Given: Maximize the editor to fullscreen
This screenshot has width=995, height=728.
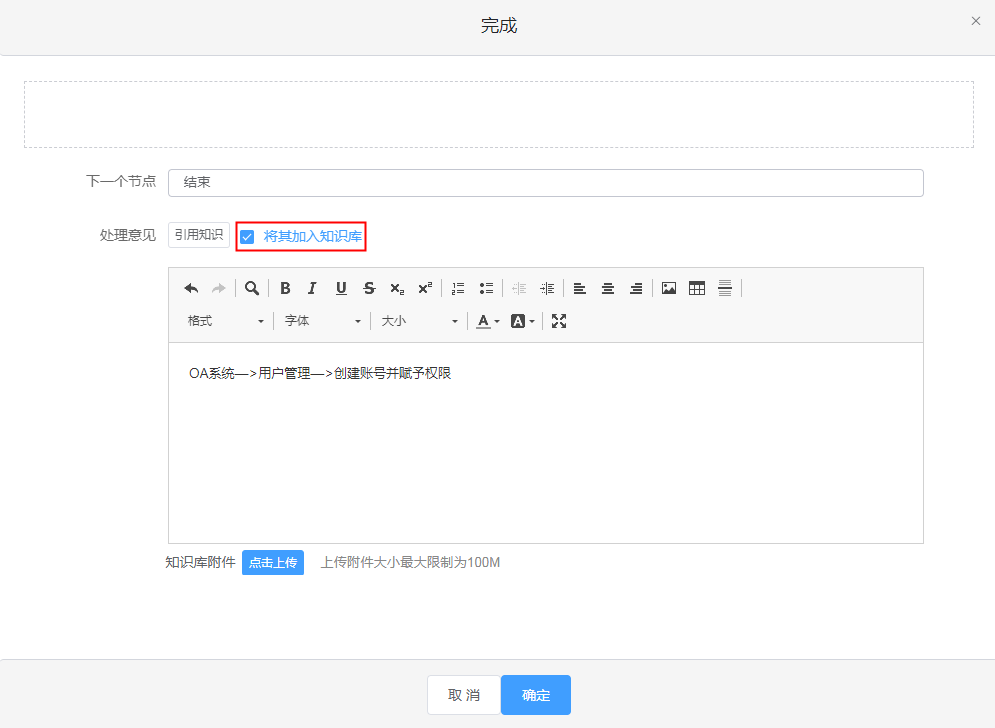Looking at the screenshot, I should coord(559,321).
